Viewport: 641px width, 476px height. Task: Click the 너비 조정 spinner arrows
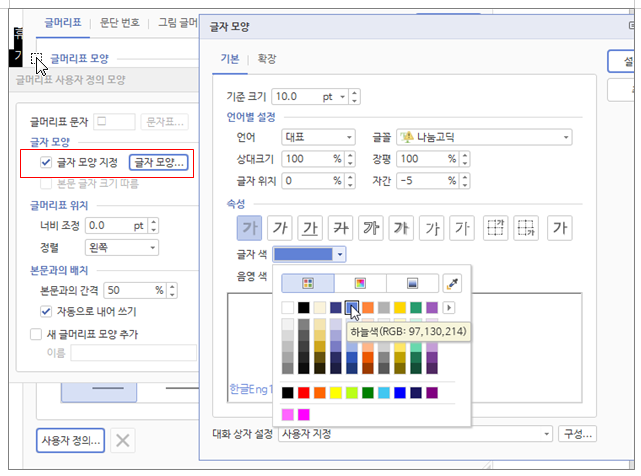[153, 226]
